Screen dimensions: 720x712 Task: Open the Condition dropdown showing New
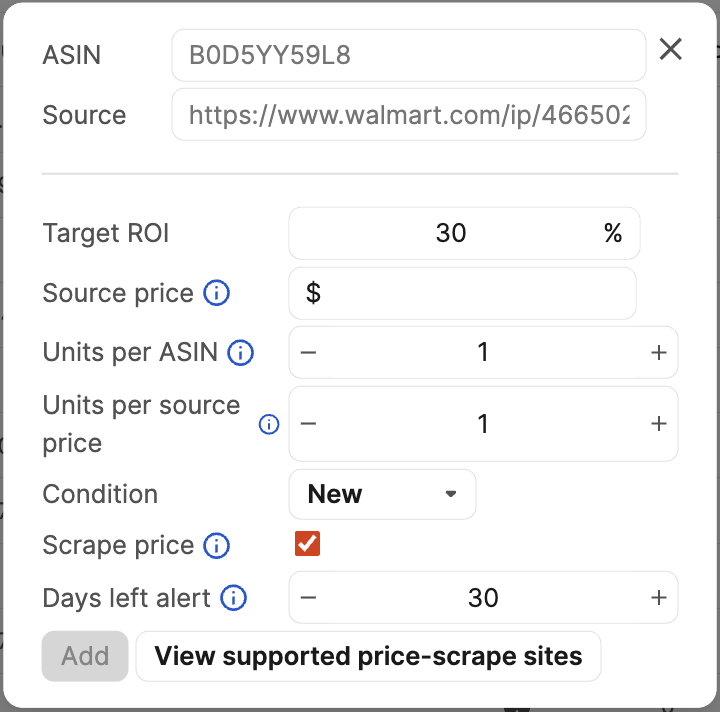[x=382, y=494]
